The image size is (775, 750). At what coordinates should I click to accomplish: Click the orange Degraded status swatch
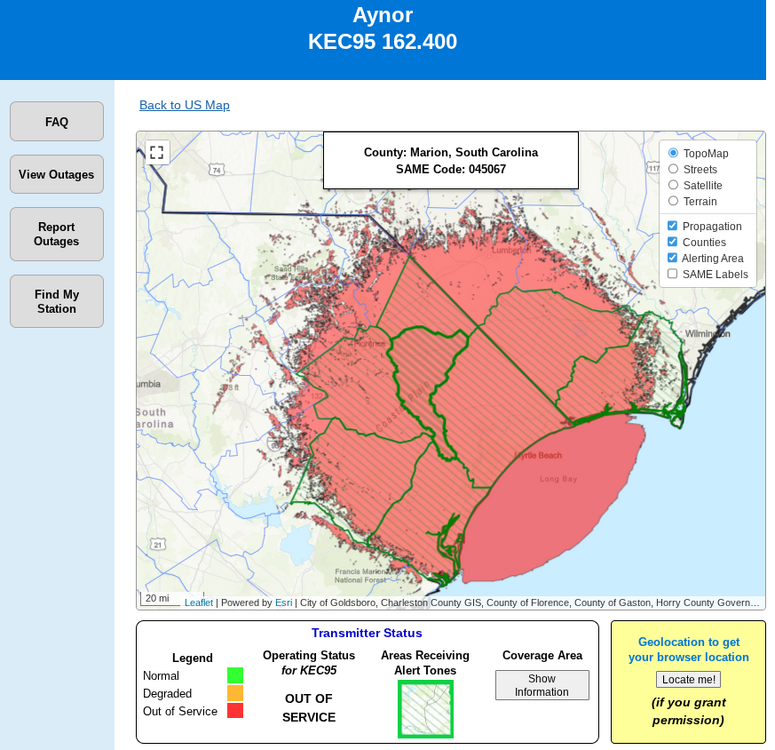pyautogui.click(x=235, y=693)
